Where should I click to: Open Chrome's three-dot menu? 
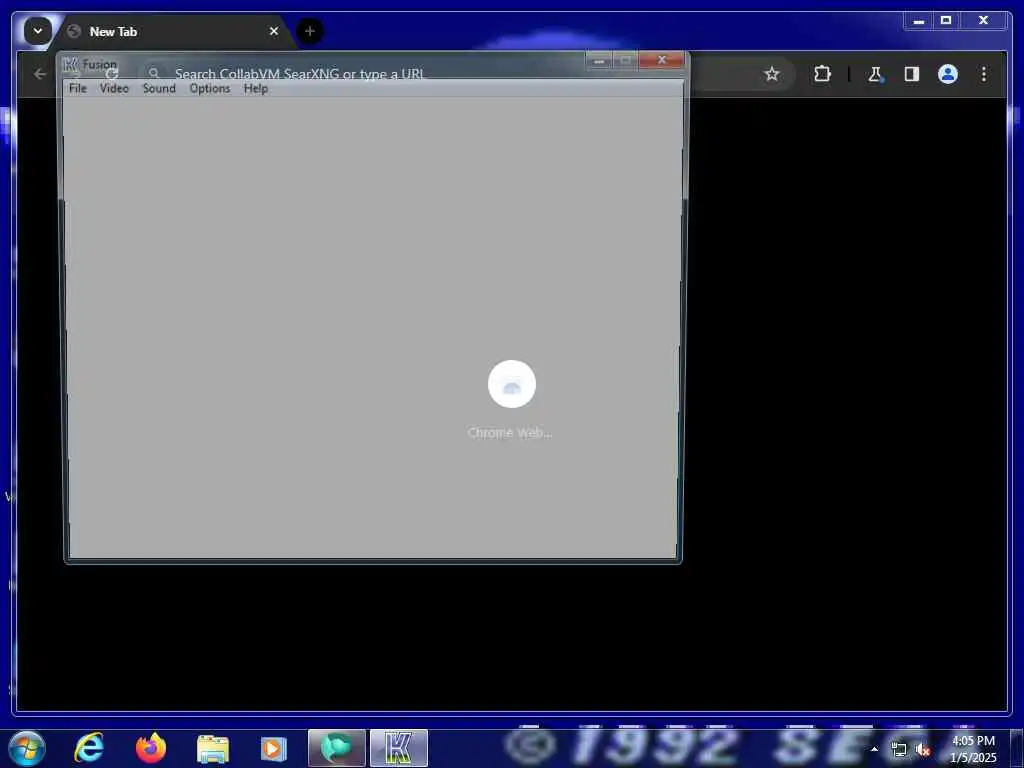pos(984,74)
